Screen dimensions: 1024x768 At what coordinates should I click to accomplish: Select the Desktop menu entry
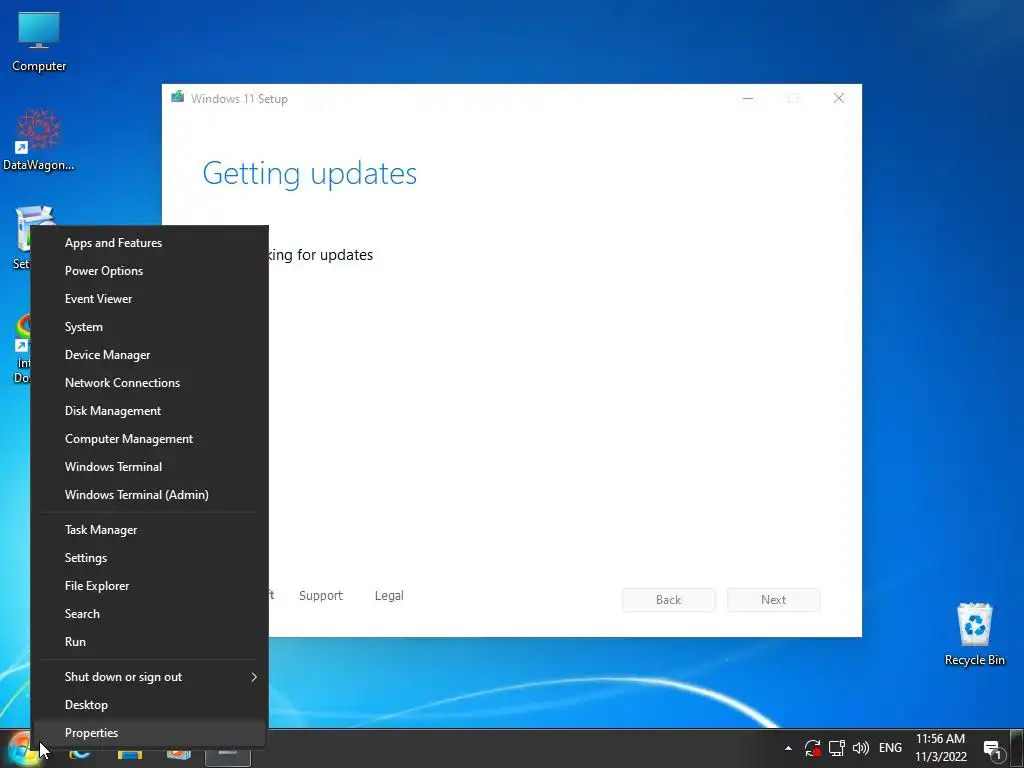[150, 705]
